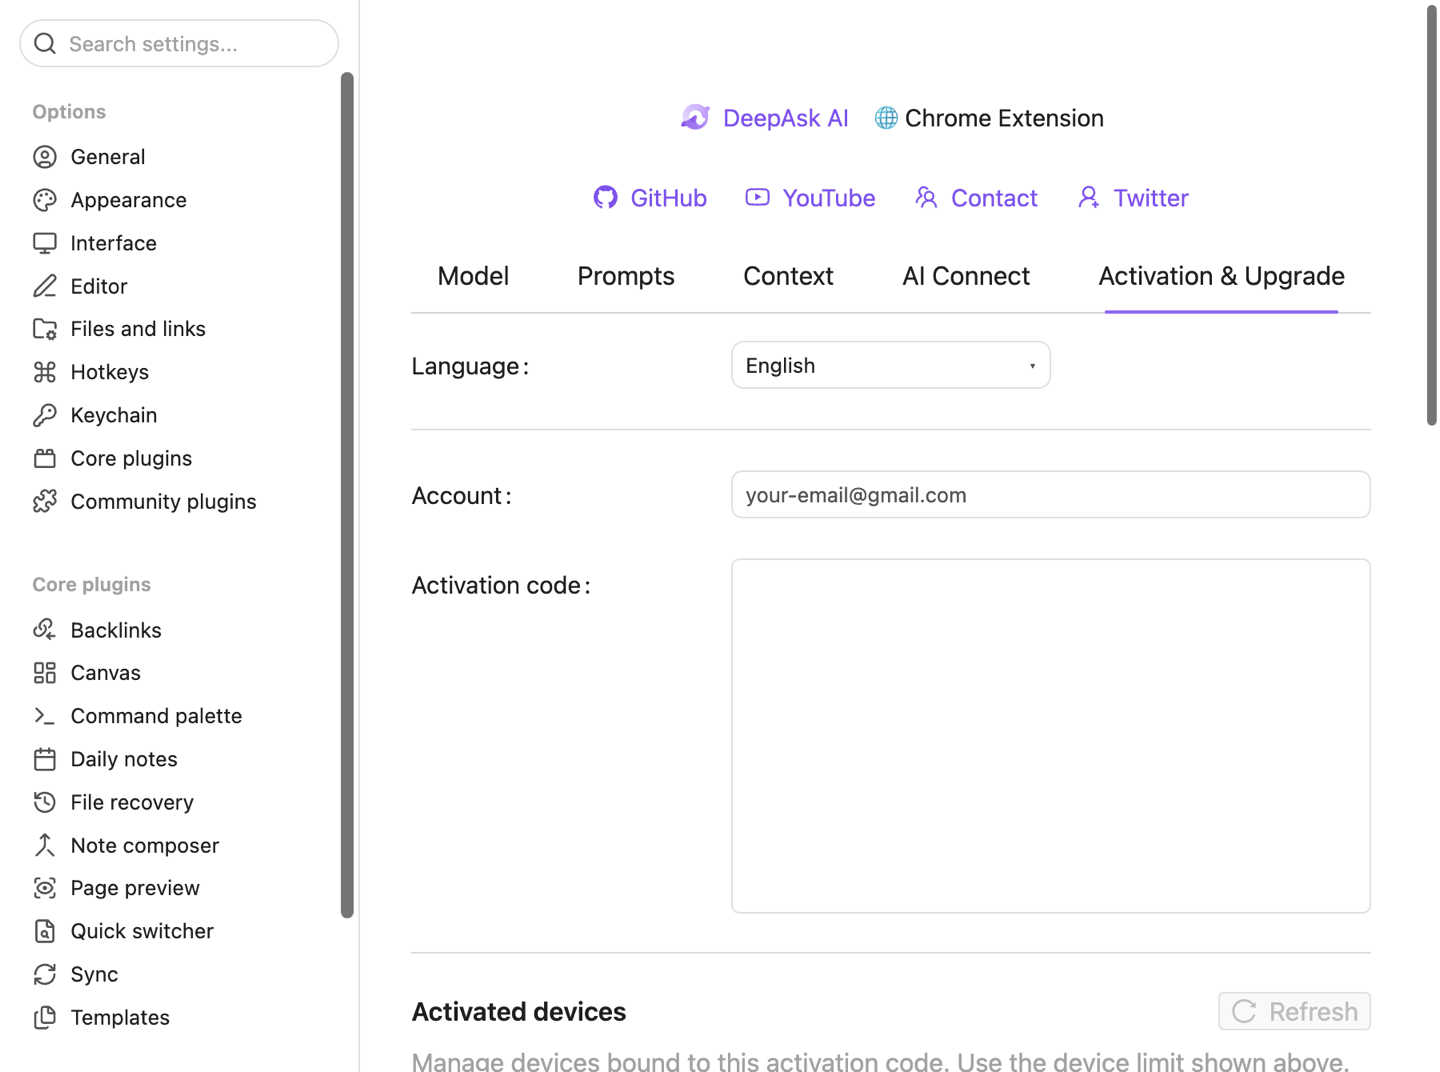Click the Templates copy icon
The image size is (1440, 1072).
pos(45,1017)
